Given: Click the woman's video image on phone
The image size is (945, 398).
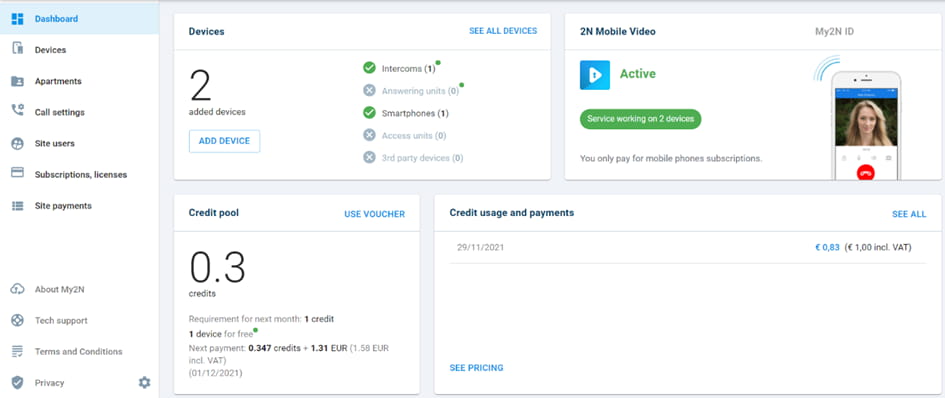Looking at the screenshot, I should coord(866,121).
